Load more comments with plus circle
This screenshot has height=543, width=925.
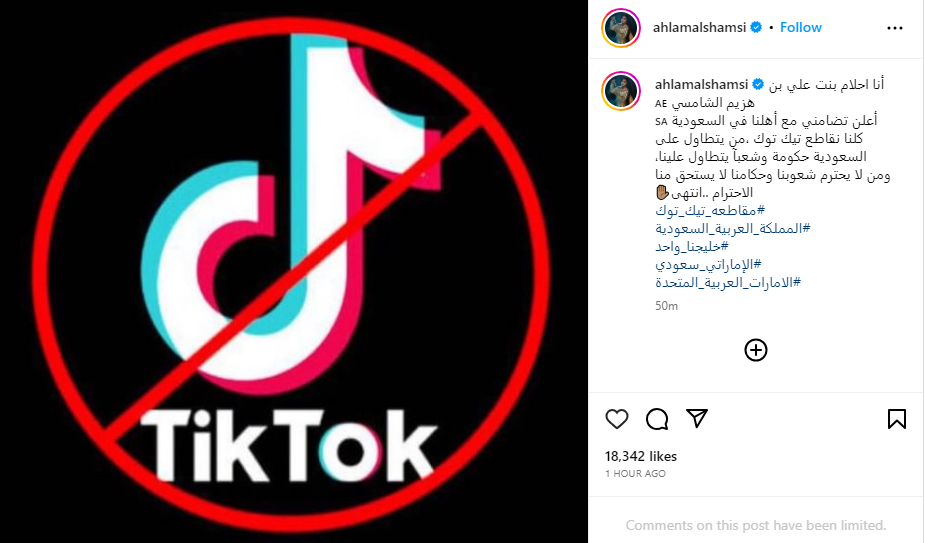coord(756,350)
